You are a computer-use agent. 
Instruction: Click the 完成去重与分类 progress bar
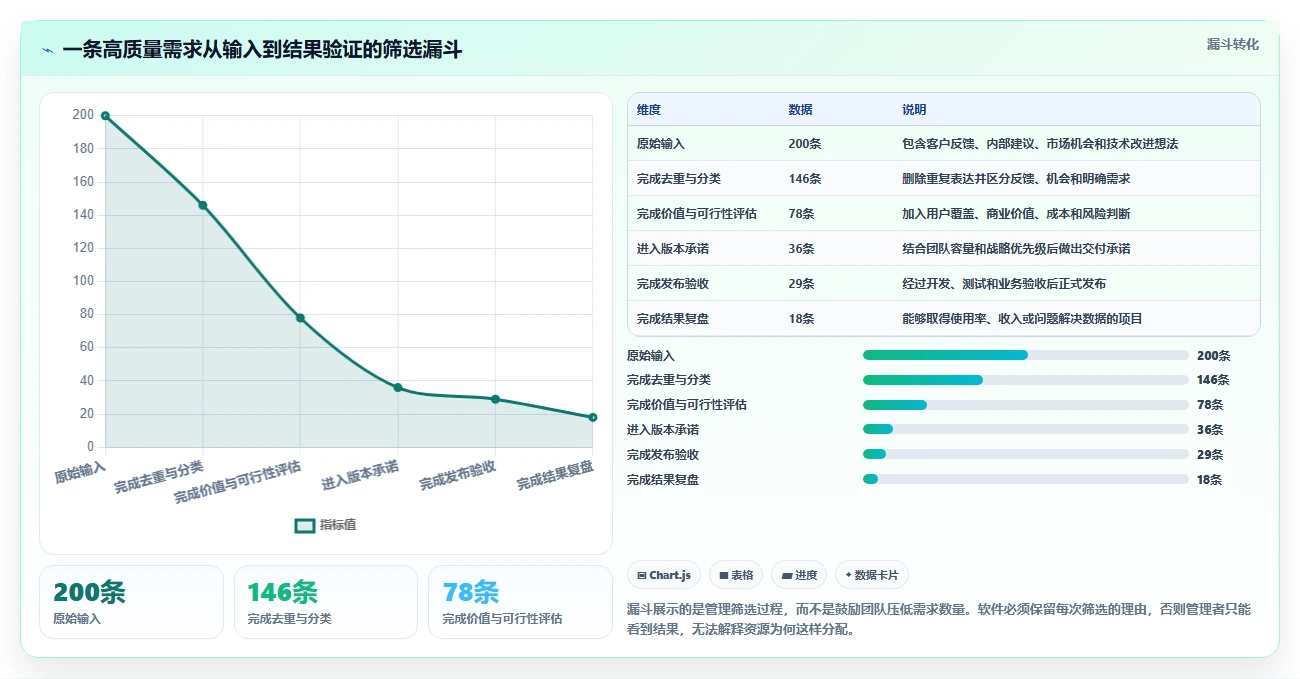1026,380
